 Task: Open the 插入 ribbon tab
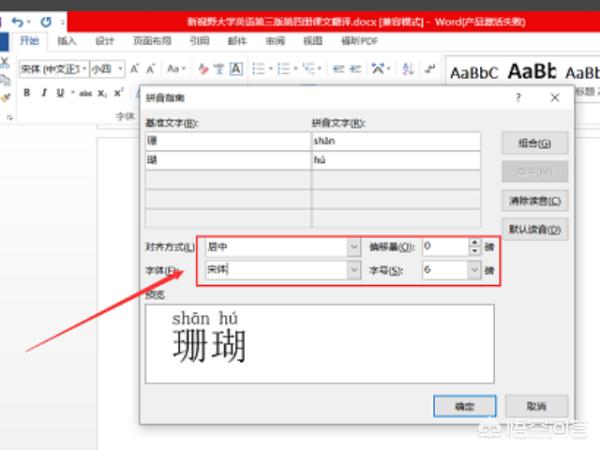(x=66, y=42)
